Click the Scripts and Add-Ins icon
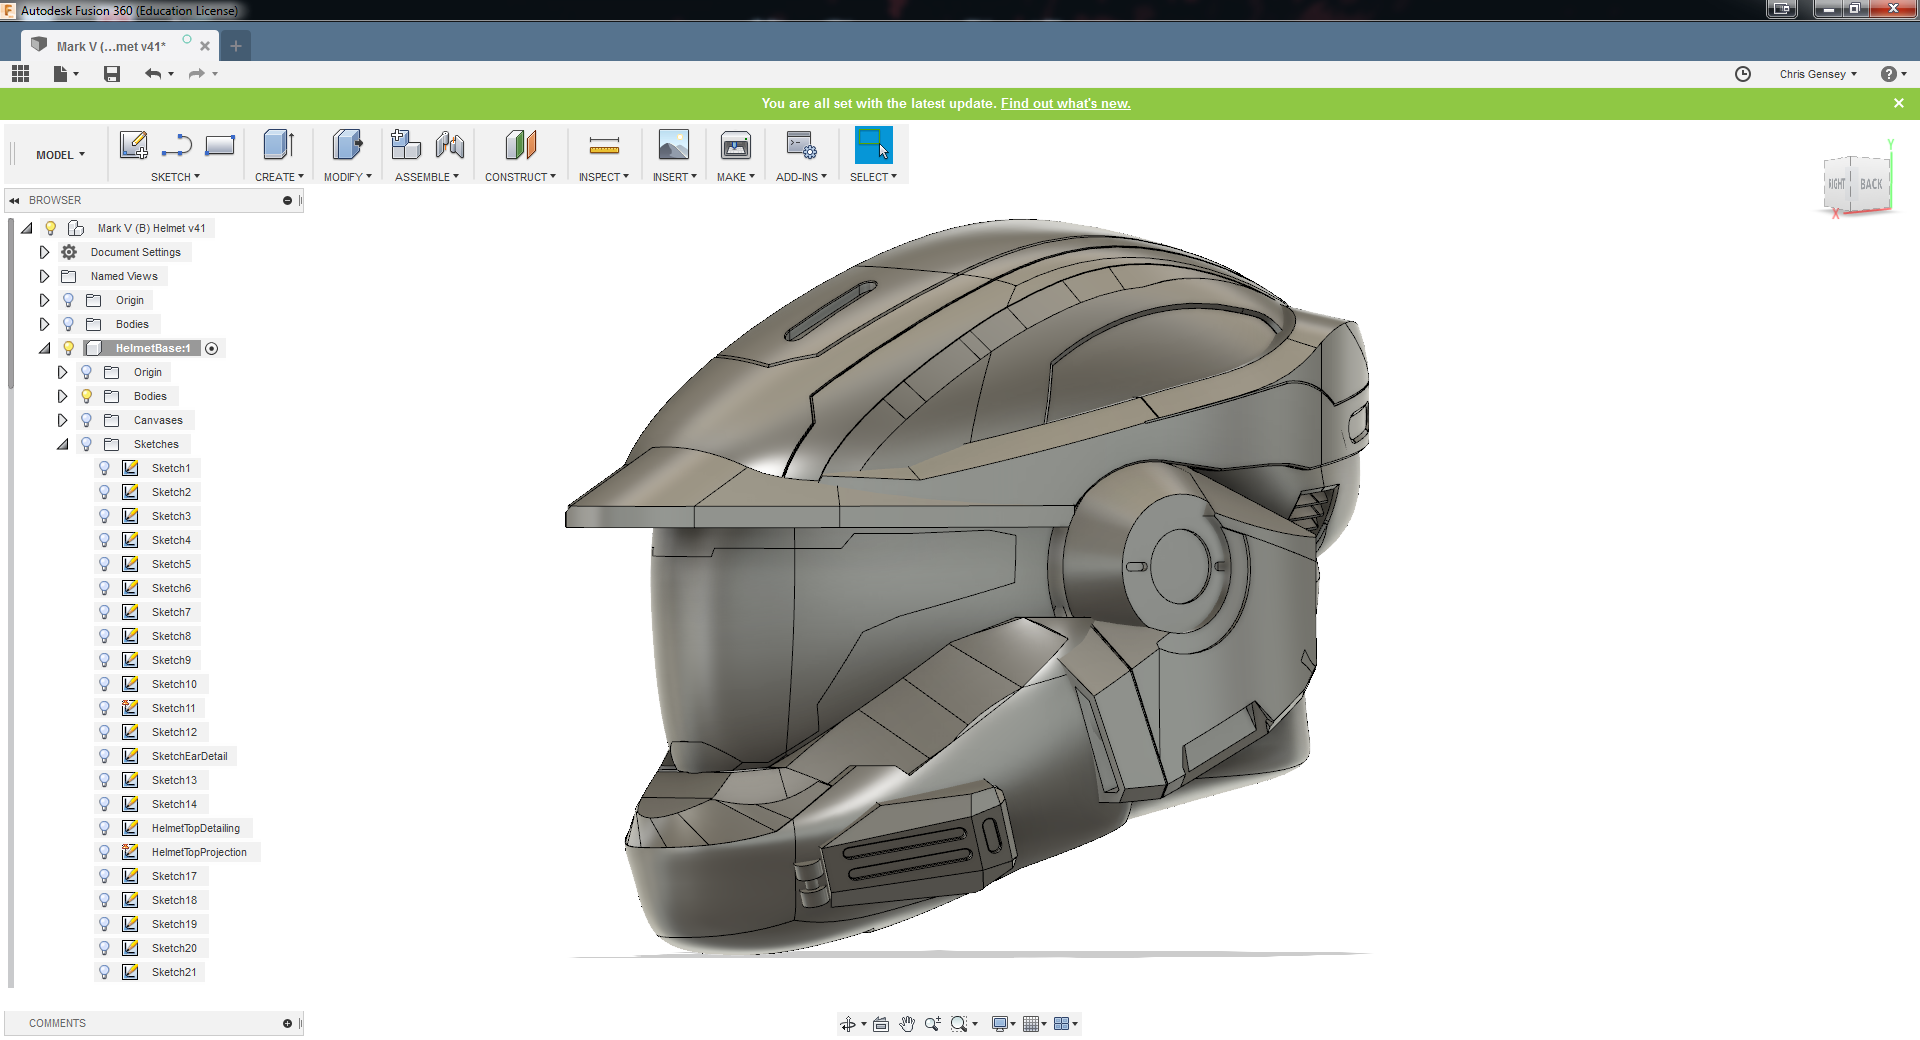 coord(801,146)
